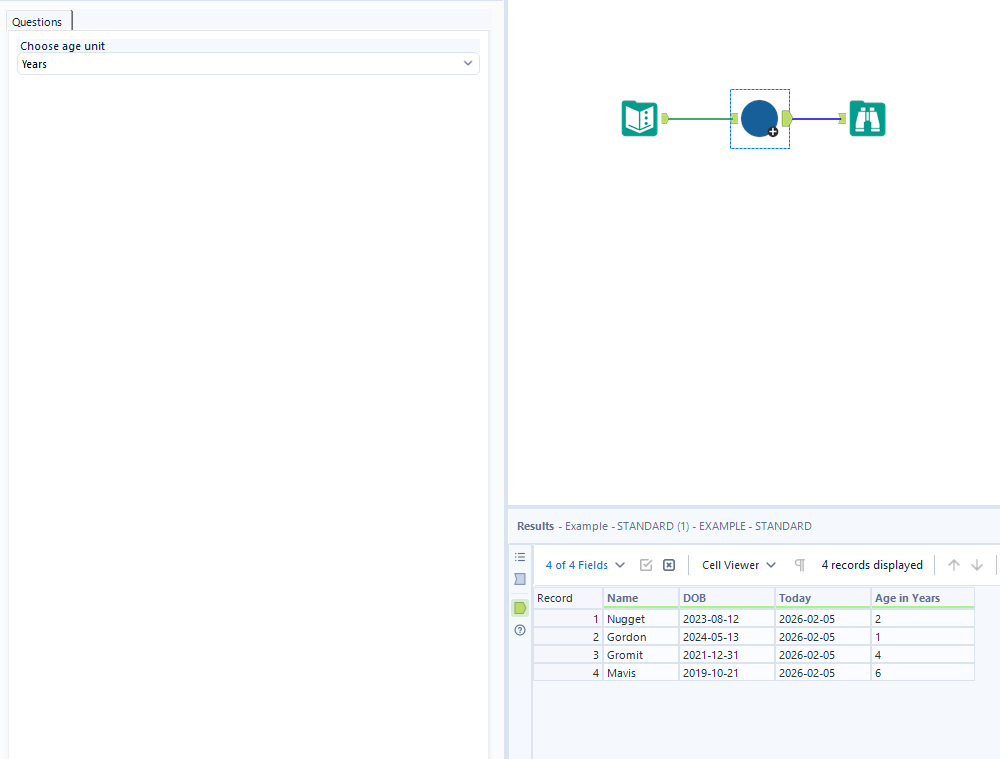Screen dimensions: 1000x759
Task: Select the Today cell in Nugget's row
Action: [823, 619]
